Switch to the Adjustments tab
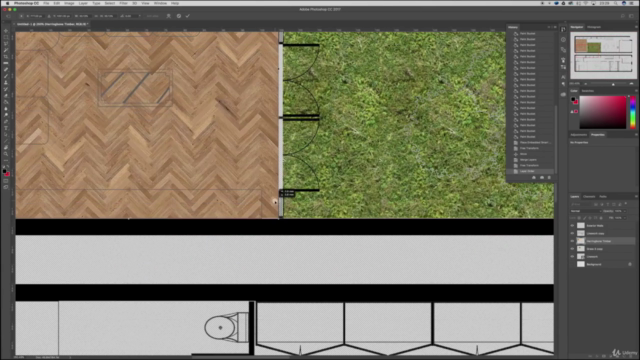 578,135
